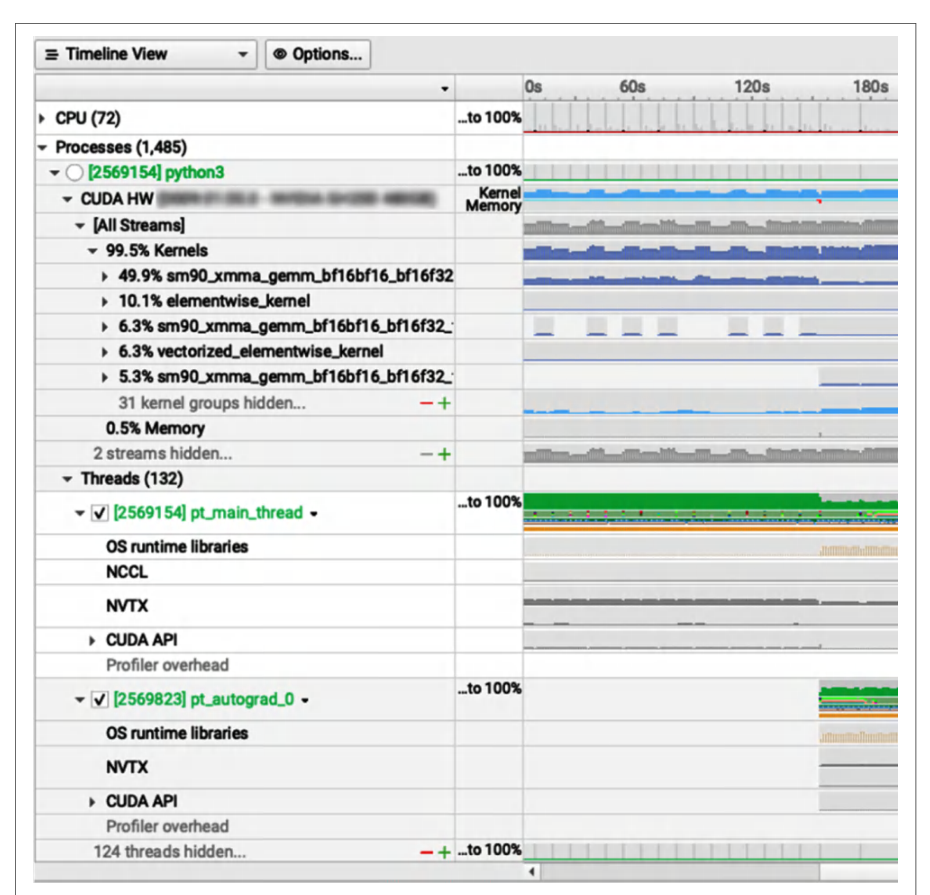Expand the CPU (72) row
Viewport: 930px width, 895px height.
[x=42, y=119]
